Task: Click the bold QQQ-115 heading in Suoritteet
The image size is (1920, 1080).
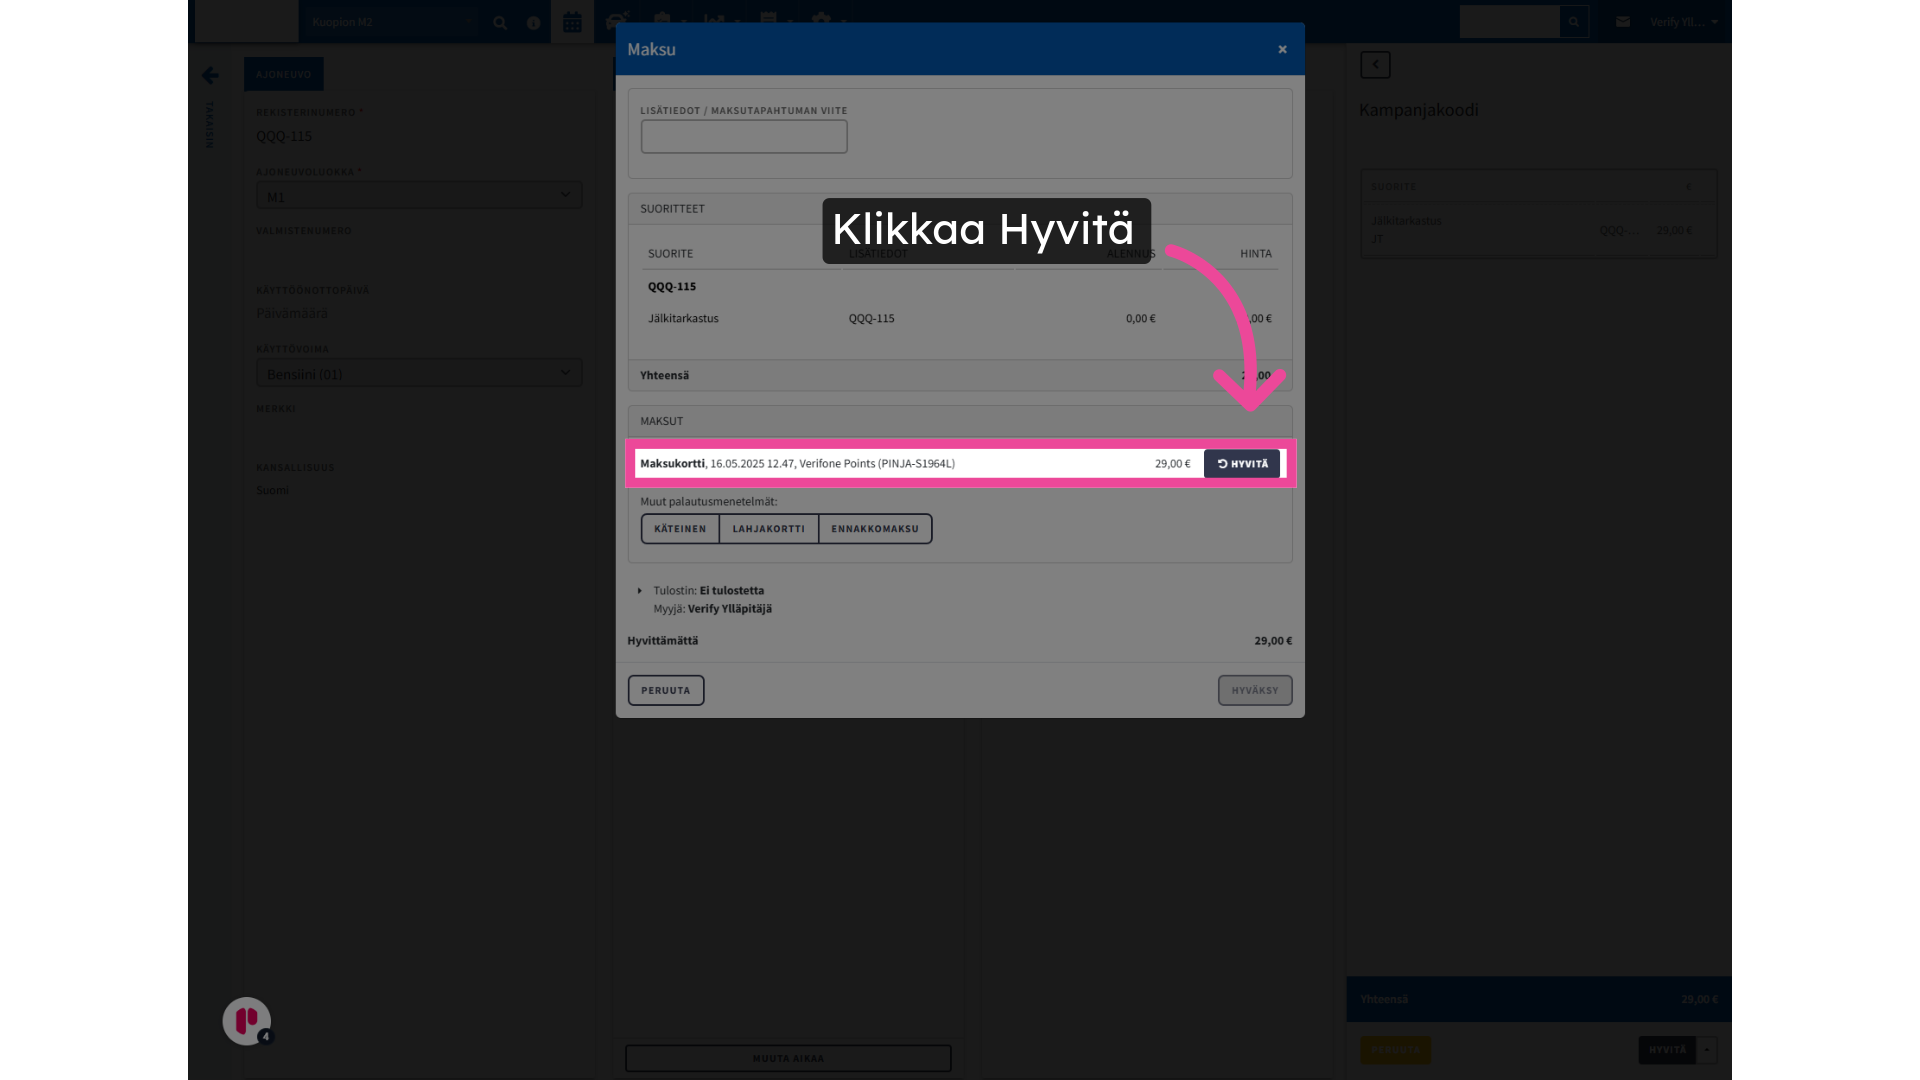Action: click(x=672, y=287)
